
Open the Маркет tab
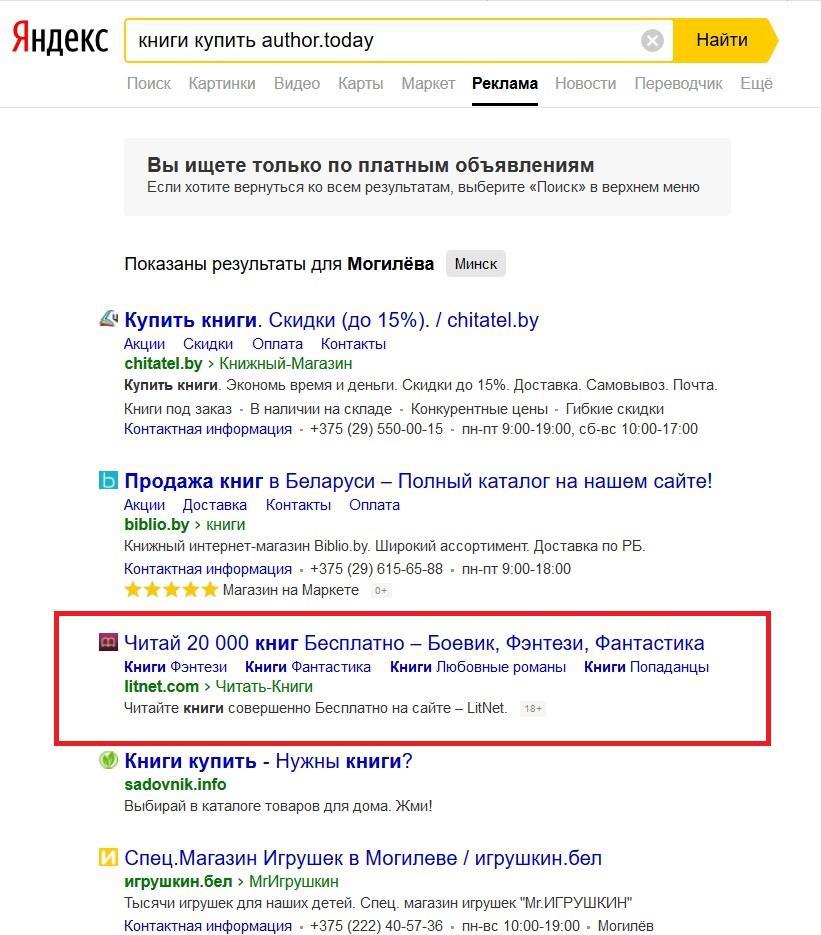pos(428,84)
